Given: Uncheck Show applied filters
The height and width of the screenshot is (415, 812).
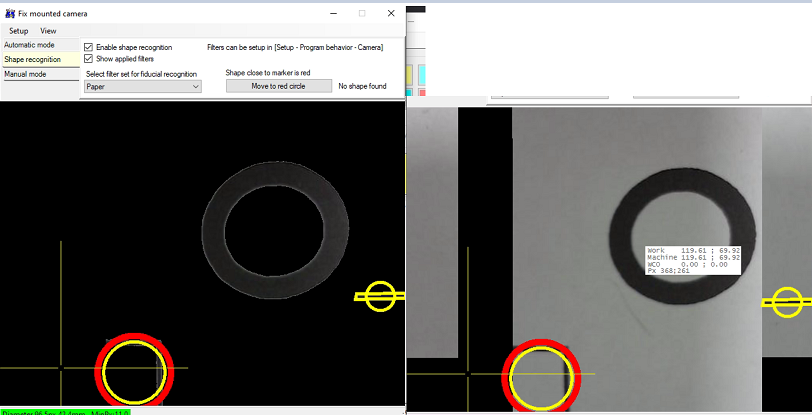Looking at the screenshot, I should [89, 59].
